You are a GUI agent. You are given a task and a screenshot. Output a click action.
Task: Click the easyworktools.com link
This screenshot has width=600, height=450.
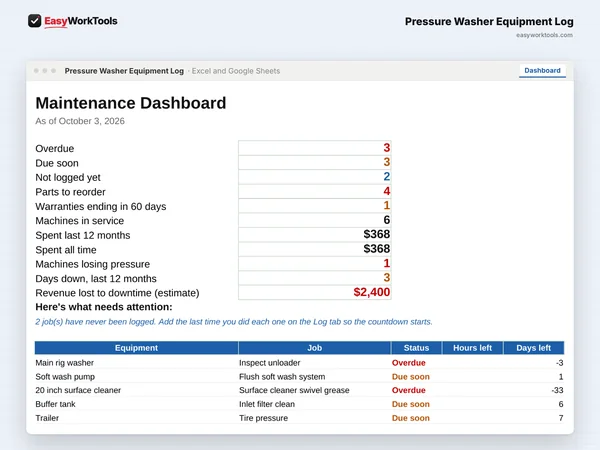[x=544, y=35]
